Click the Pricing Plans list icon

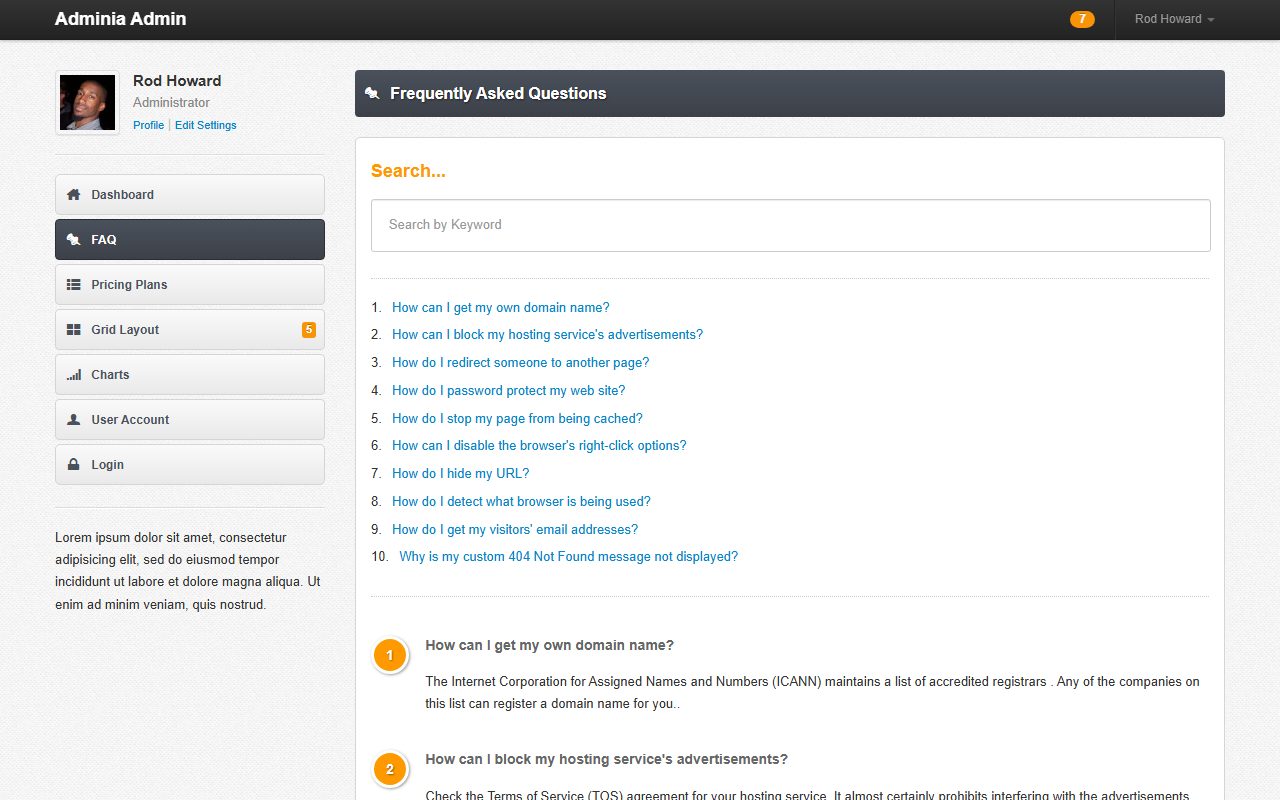pyautogui.click(x=73, y=285)
